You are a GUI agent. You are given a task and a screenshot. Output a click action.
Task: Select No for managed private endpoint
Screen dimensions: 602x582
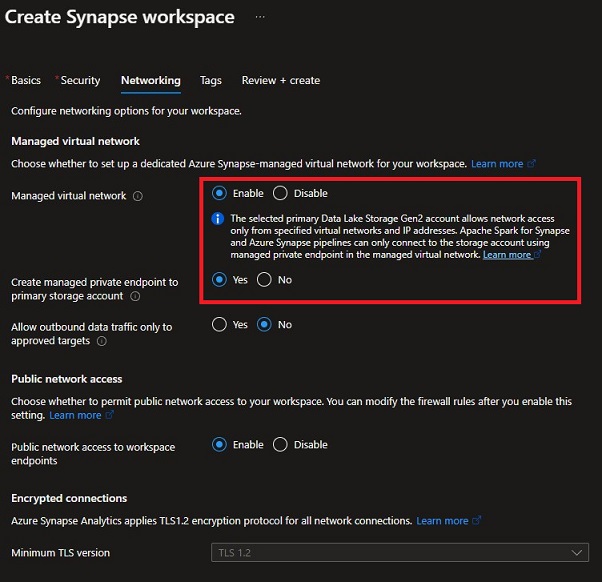[x=264, y=280]
